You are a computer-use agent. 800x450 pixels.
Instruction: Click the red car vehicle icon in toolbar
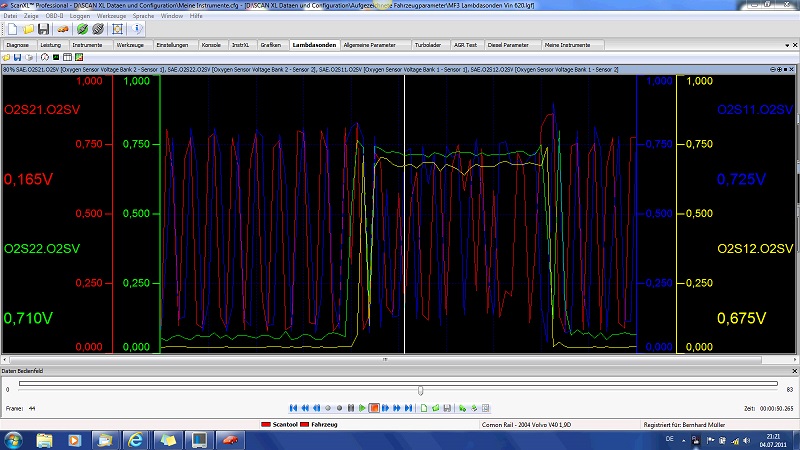62,28
